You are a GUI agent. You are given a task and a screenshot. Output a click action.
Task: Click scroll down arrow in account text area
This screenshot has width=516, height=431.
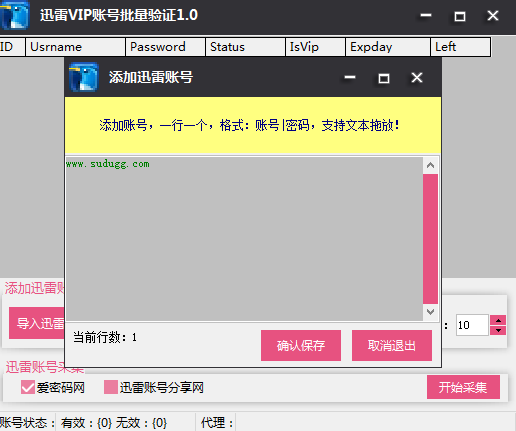click(x=430, y=312)
